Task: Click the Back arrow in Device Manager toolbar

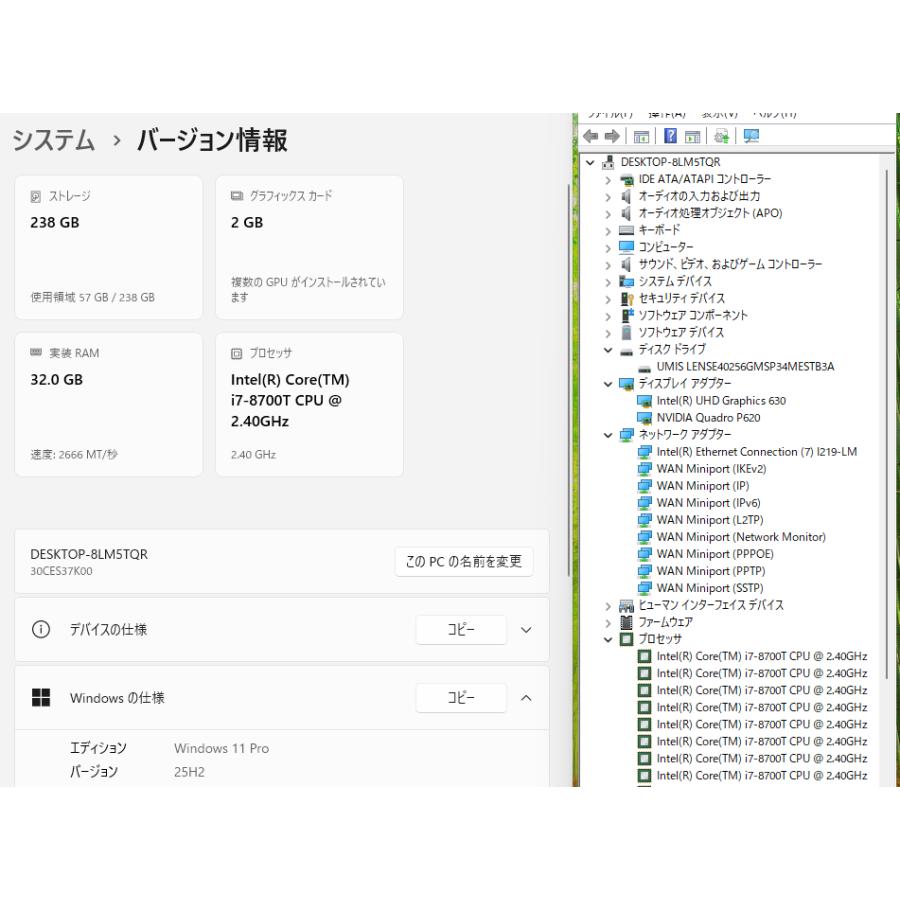Action: (590, 136)
